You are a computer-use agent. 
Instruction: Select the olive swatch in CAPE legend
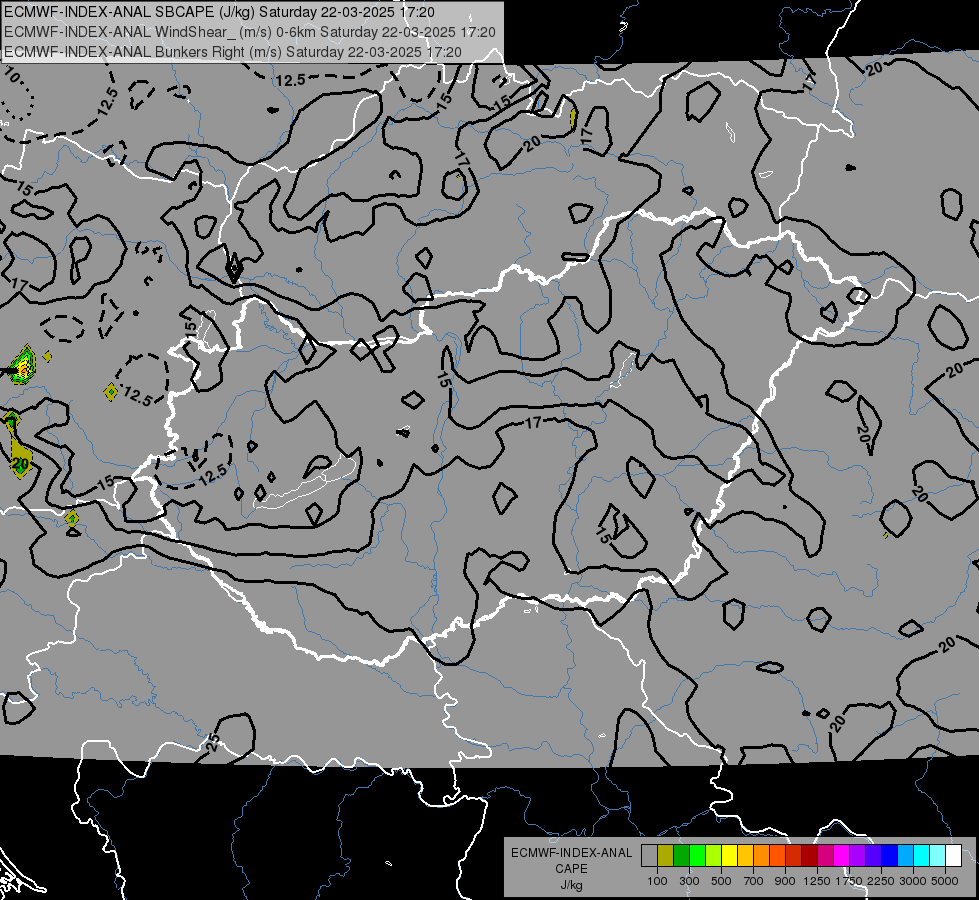click(x=666, y=855)
